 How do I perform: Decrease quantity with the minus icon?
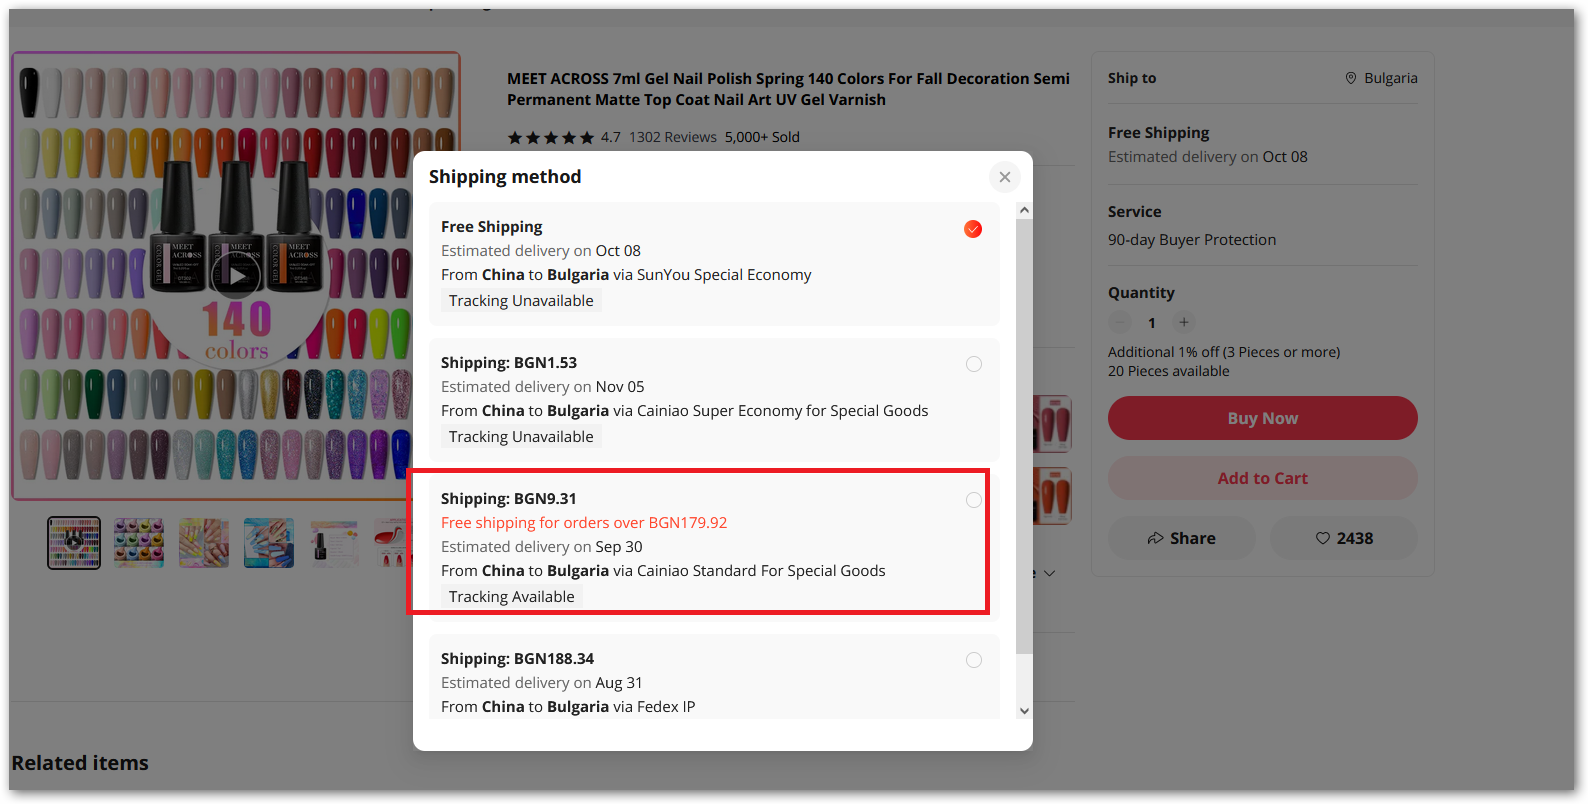[1120, 322]
